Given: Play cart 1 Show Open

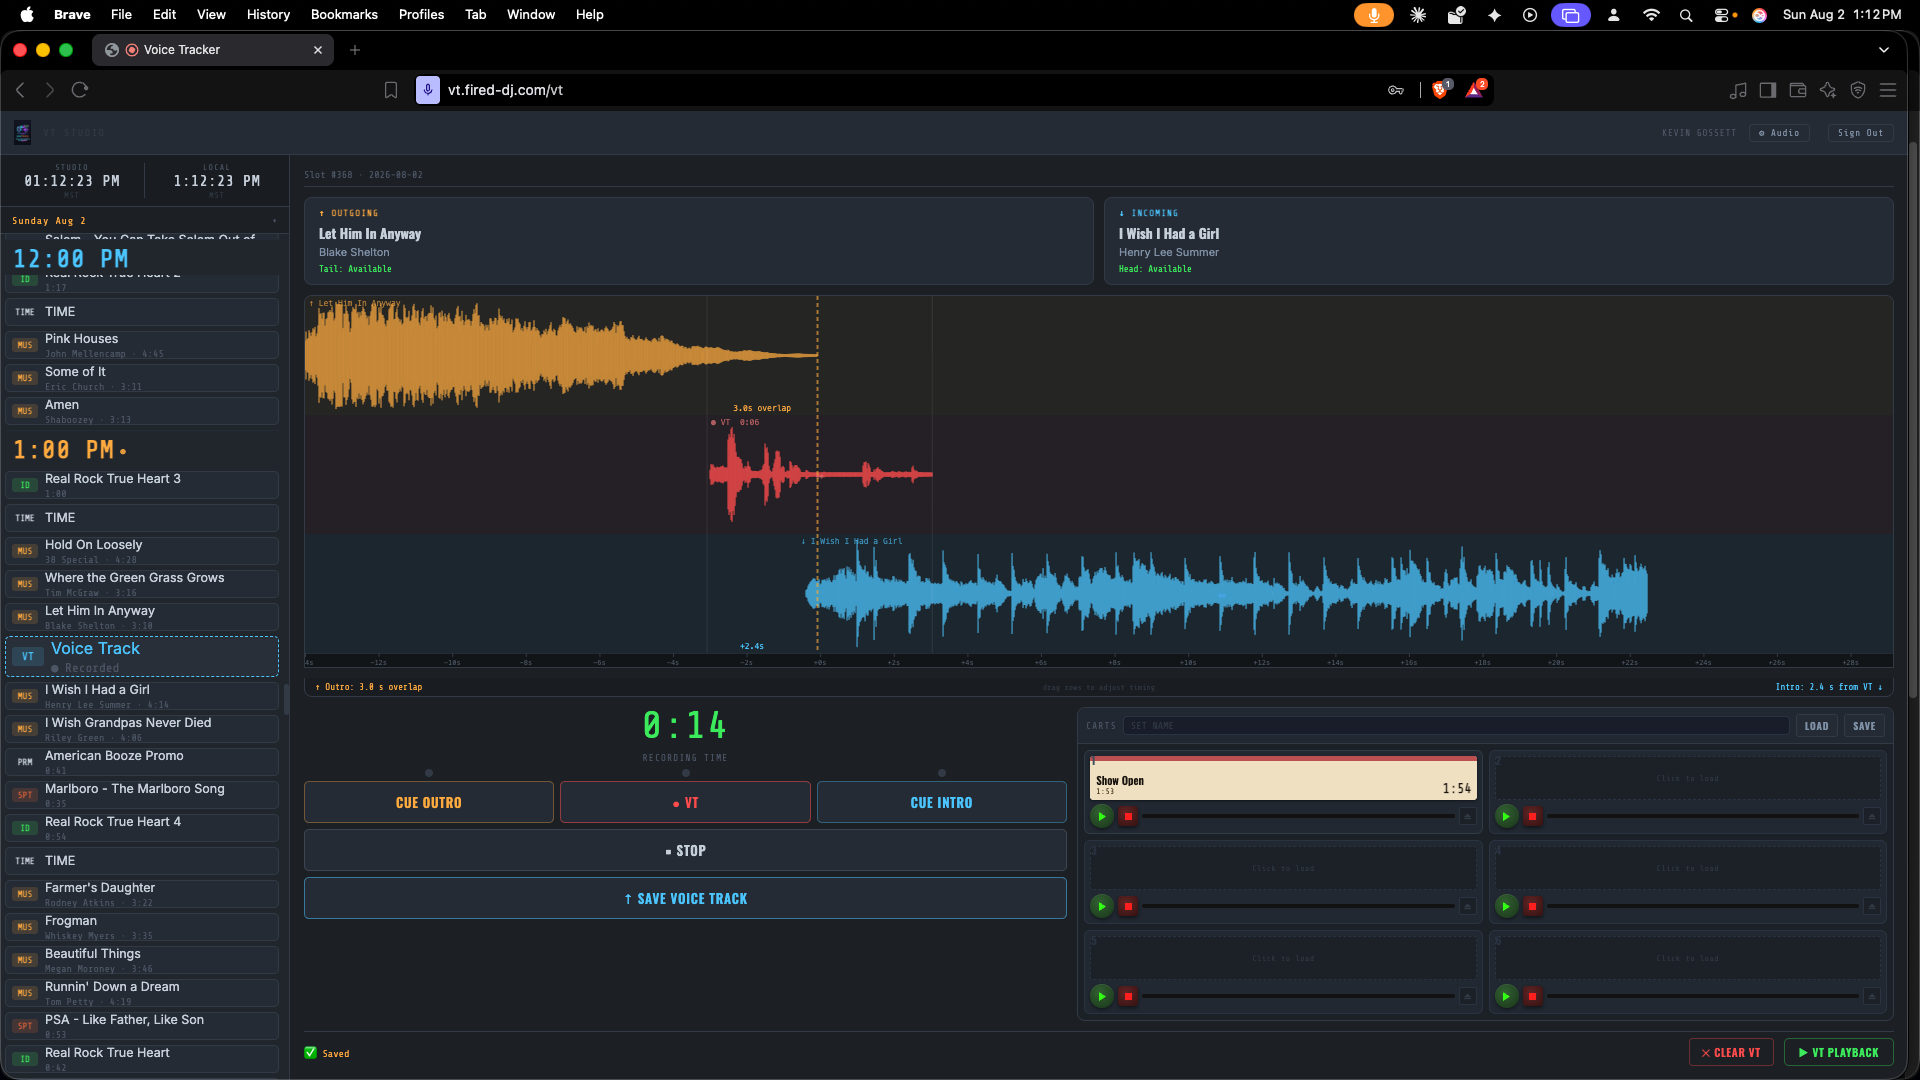Looking at the screenshot, I should click(x=1101, y=816).
